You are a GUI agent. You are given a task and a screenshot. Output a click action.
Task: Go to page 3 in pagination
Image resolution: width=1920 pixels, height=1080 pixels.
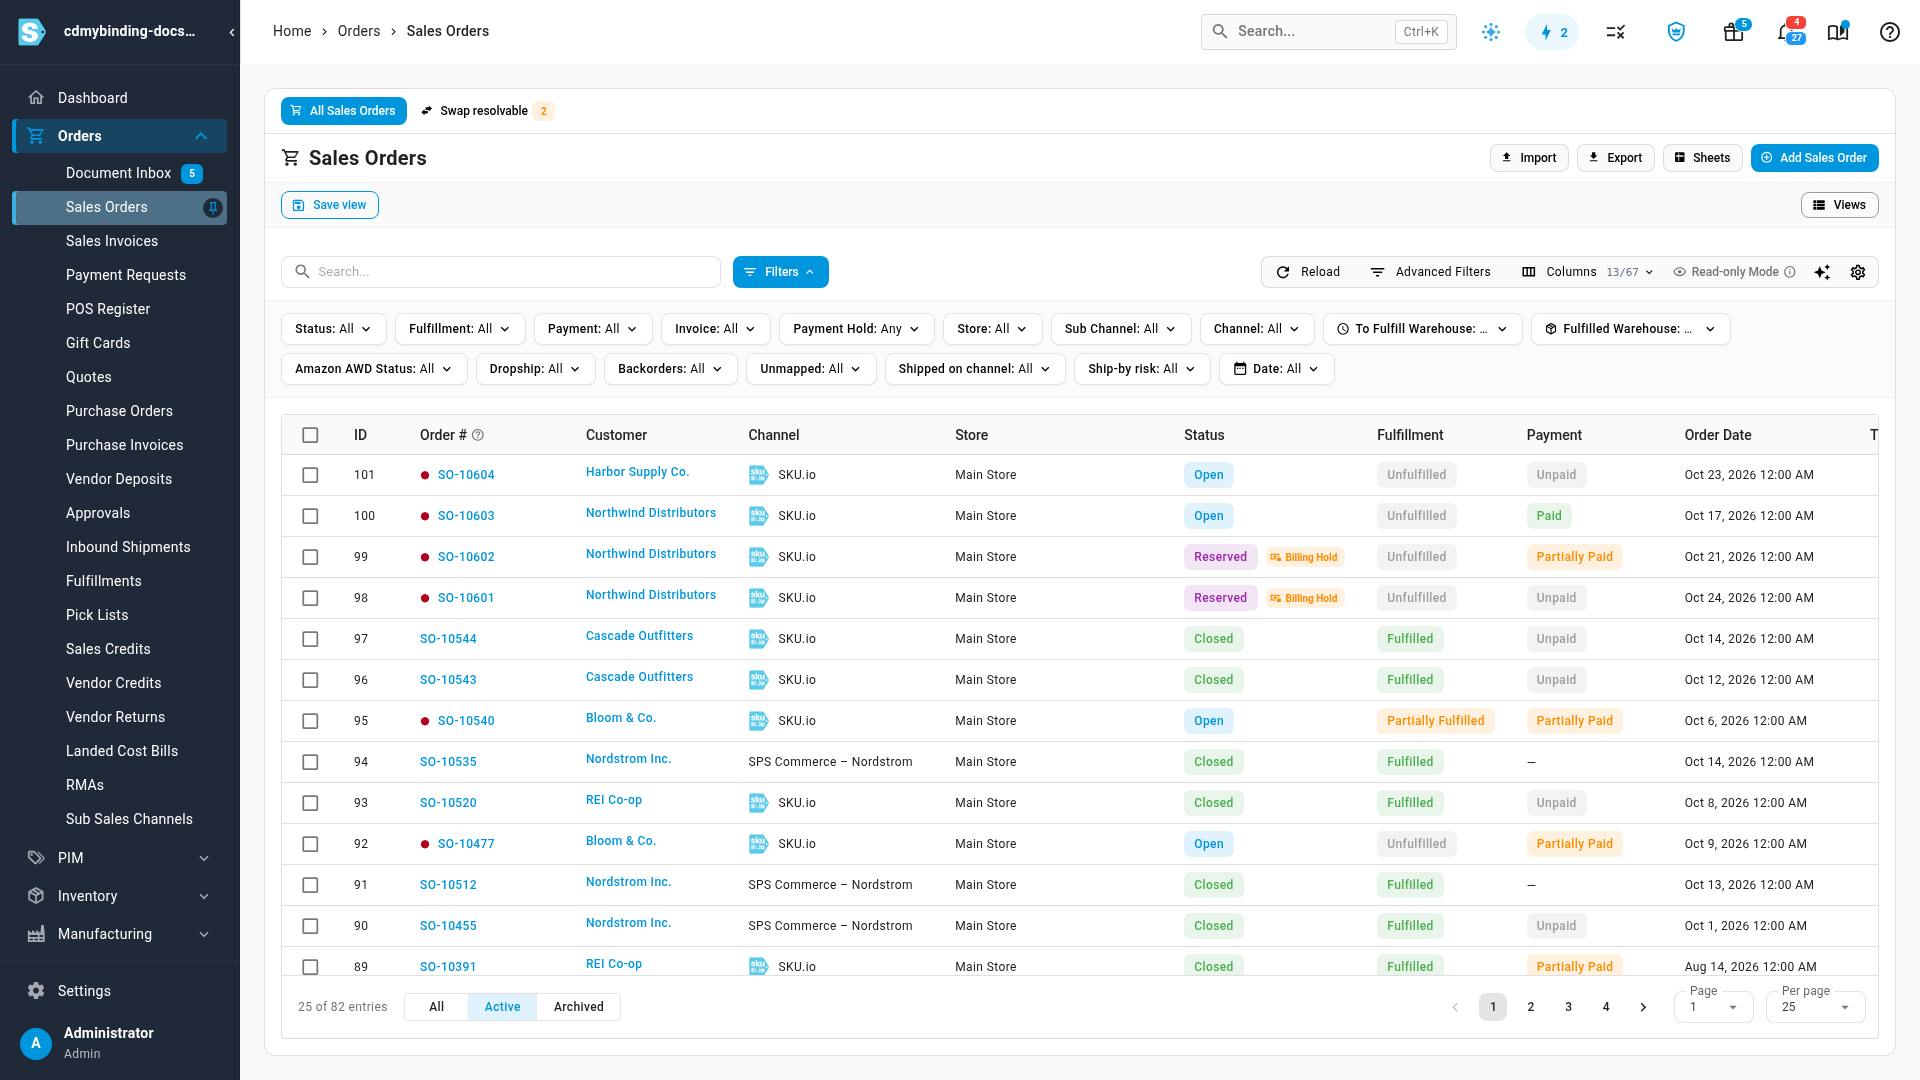(1568, 1007)
